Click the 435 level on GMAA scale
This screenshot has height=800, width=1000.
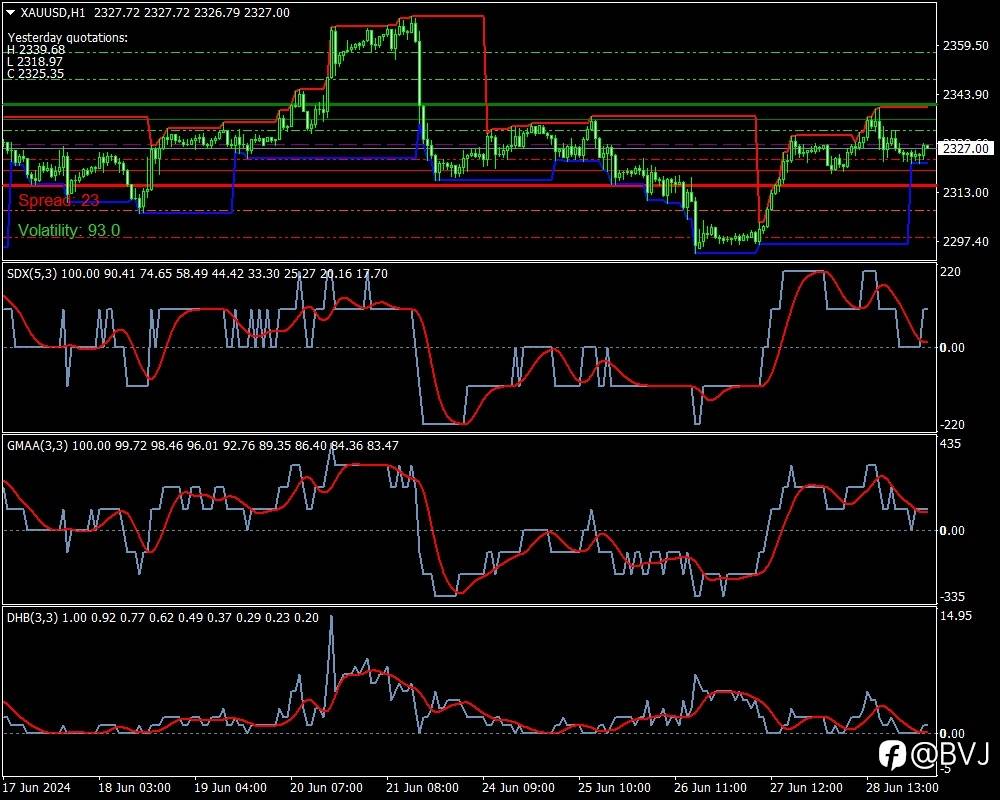pyautogui.click(x=951, y=444)
